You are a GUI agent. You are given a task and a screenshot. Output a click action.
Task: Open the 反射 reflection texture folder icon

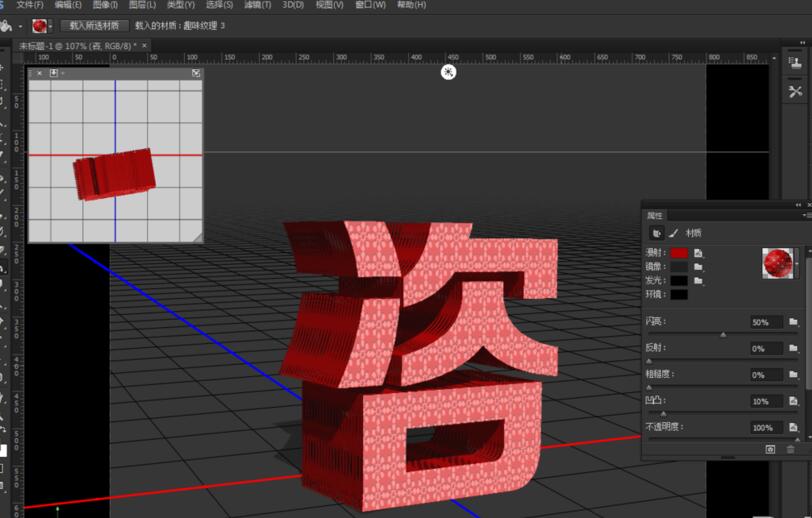tap(793, 348)
